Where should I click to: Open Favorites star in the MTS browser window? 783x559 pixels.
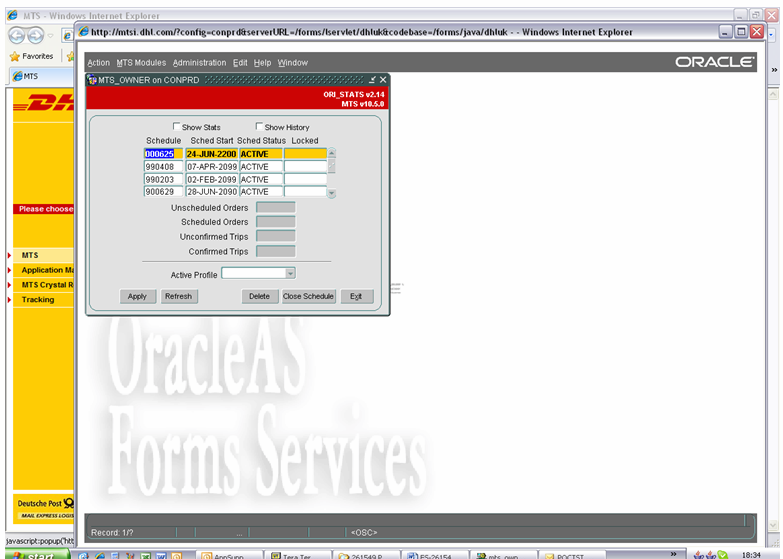pos(15,56)
